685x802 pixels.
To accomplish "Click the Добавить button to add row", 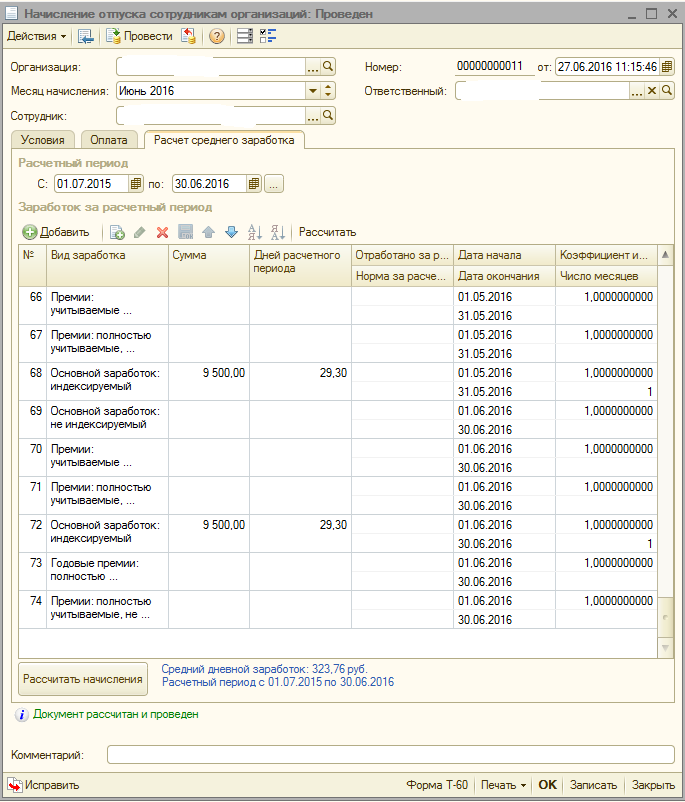I will tap(56, 232).
